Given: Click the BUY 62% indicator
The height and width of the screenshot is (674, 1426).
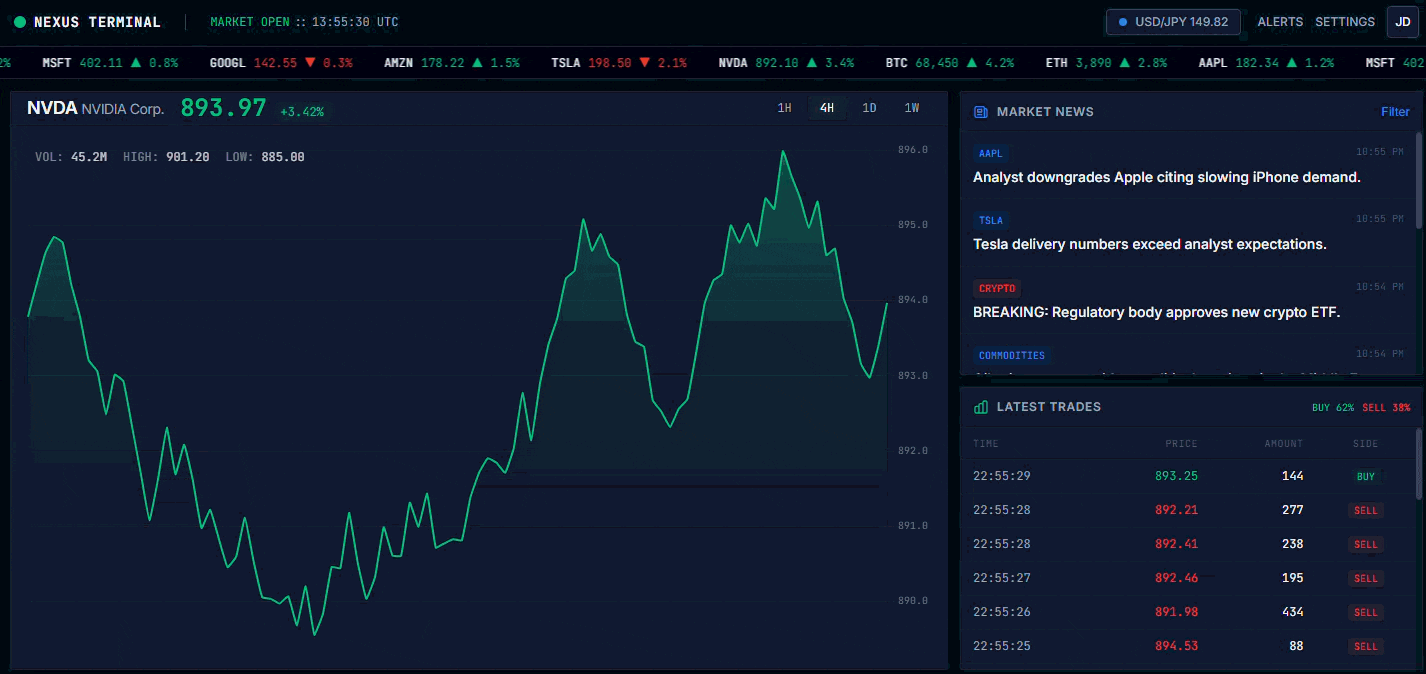Looking at the screenshot, I should [x=1333, y=408].
